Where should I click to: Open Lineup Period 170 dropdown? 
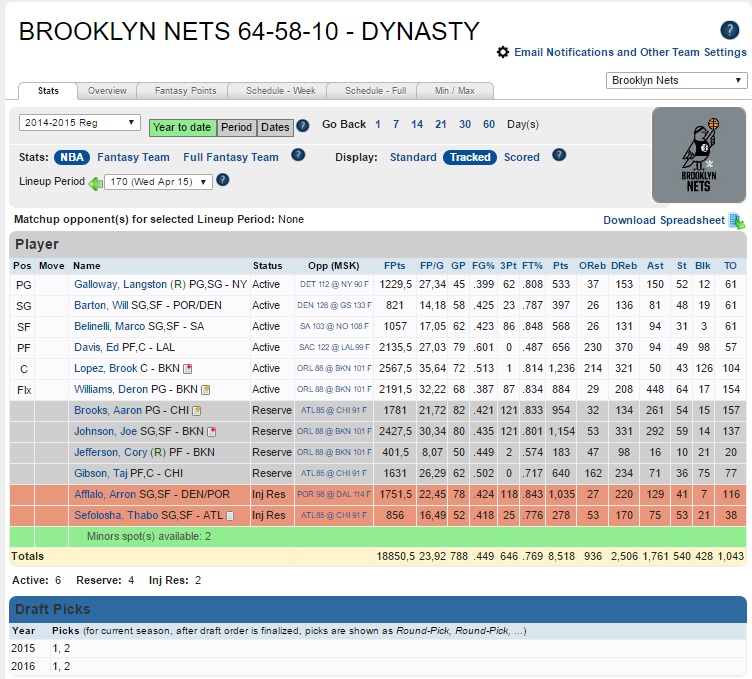(158, 182)
